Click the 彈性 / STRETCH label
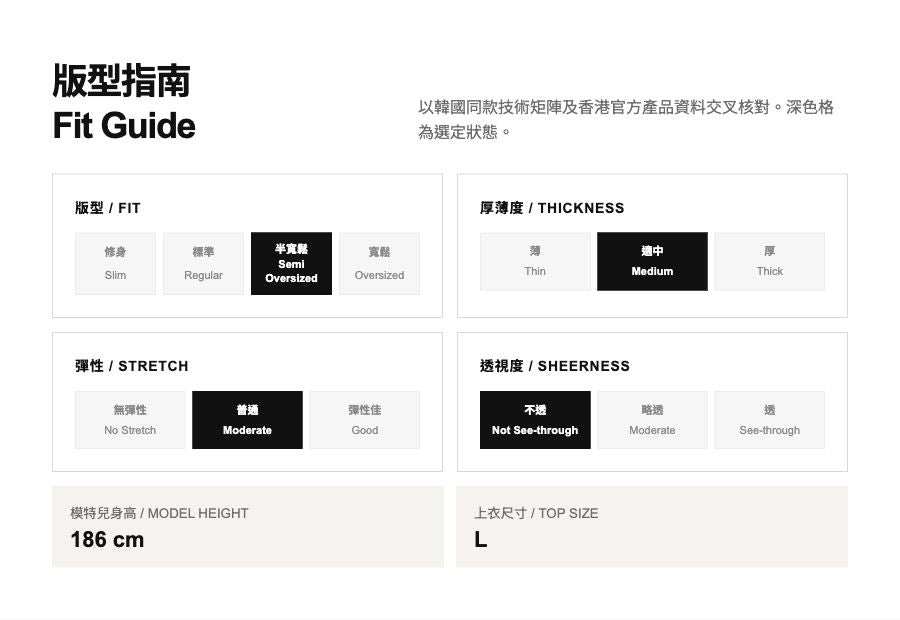The image size is (900, 620). pyautogui.click(x=131, y=366)
